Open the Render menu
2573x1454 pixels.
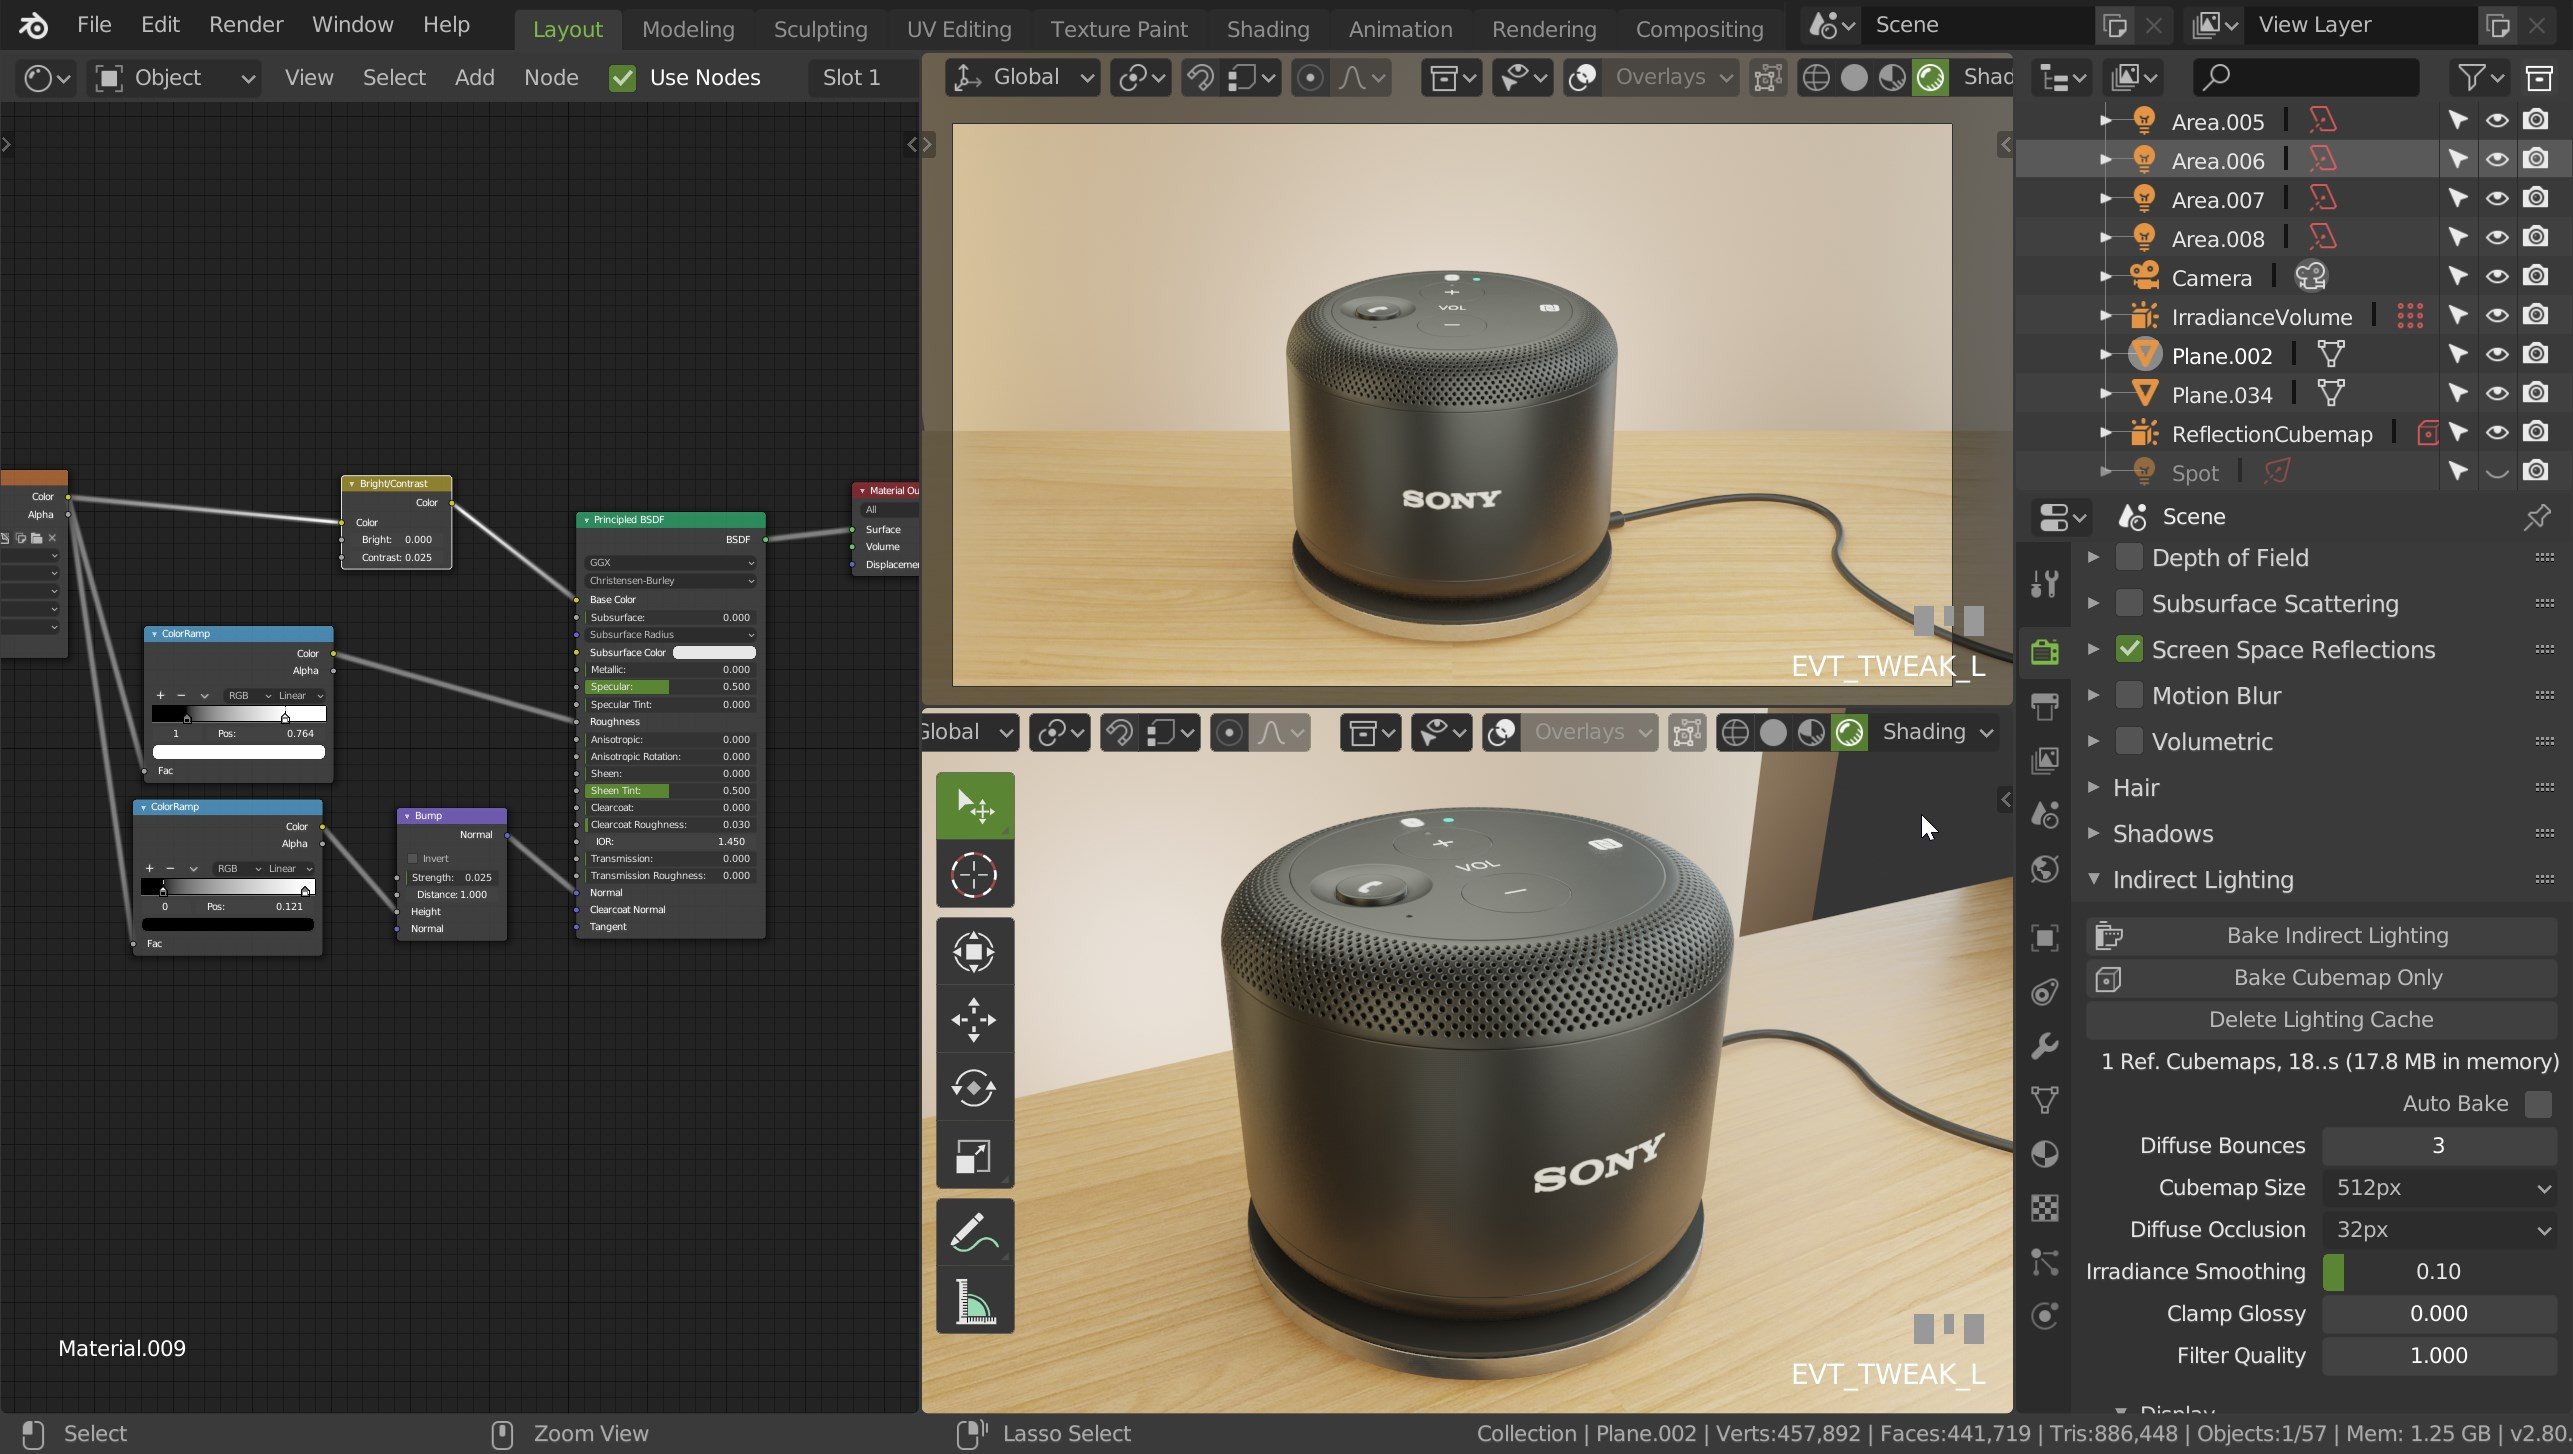246,25
